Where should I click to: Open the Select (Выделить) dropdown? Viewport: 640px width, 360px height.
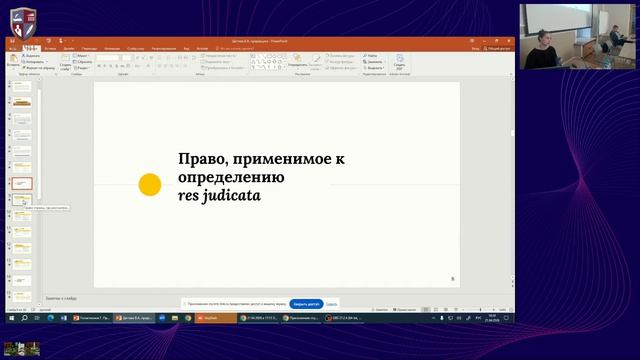point(373,68)
